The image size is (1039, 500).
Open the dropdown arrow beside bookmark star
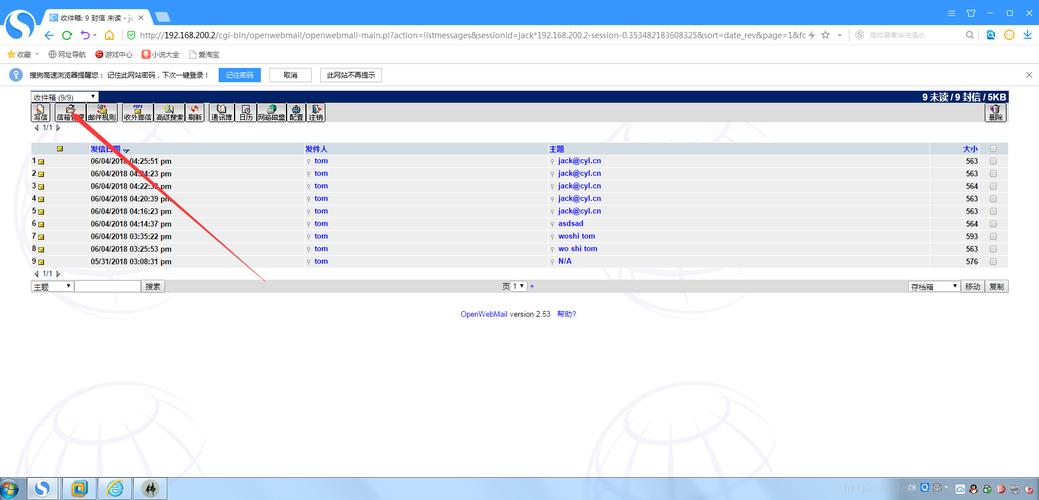pos(840,35)
